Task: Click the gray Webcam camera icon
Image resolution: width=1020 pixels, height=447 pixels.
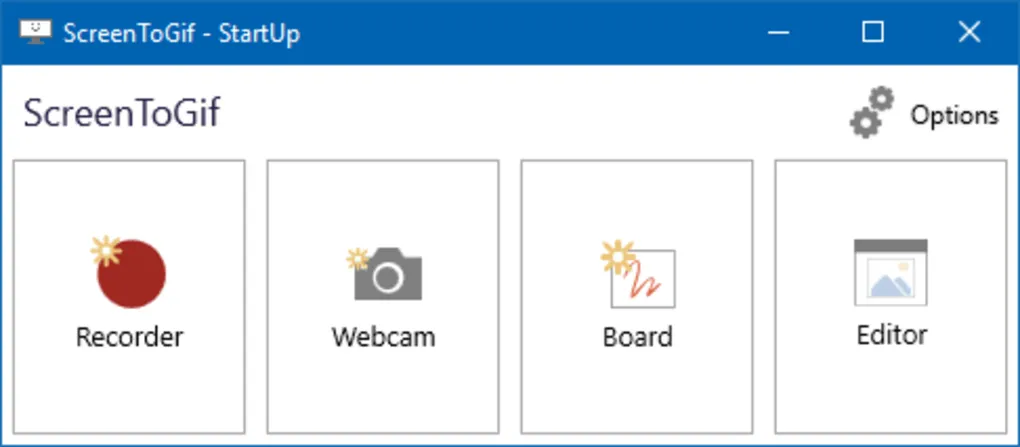Action: 389,275
